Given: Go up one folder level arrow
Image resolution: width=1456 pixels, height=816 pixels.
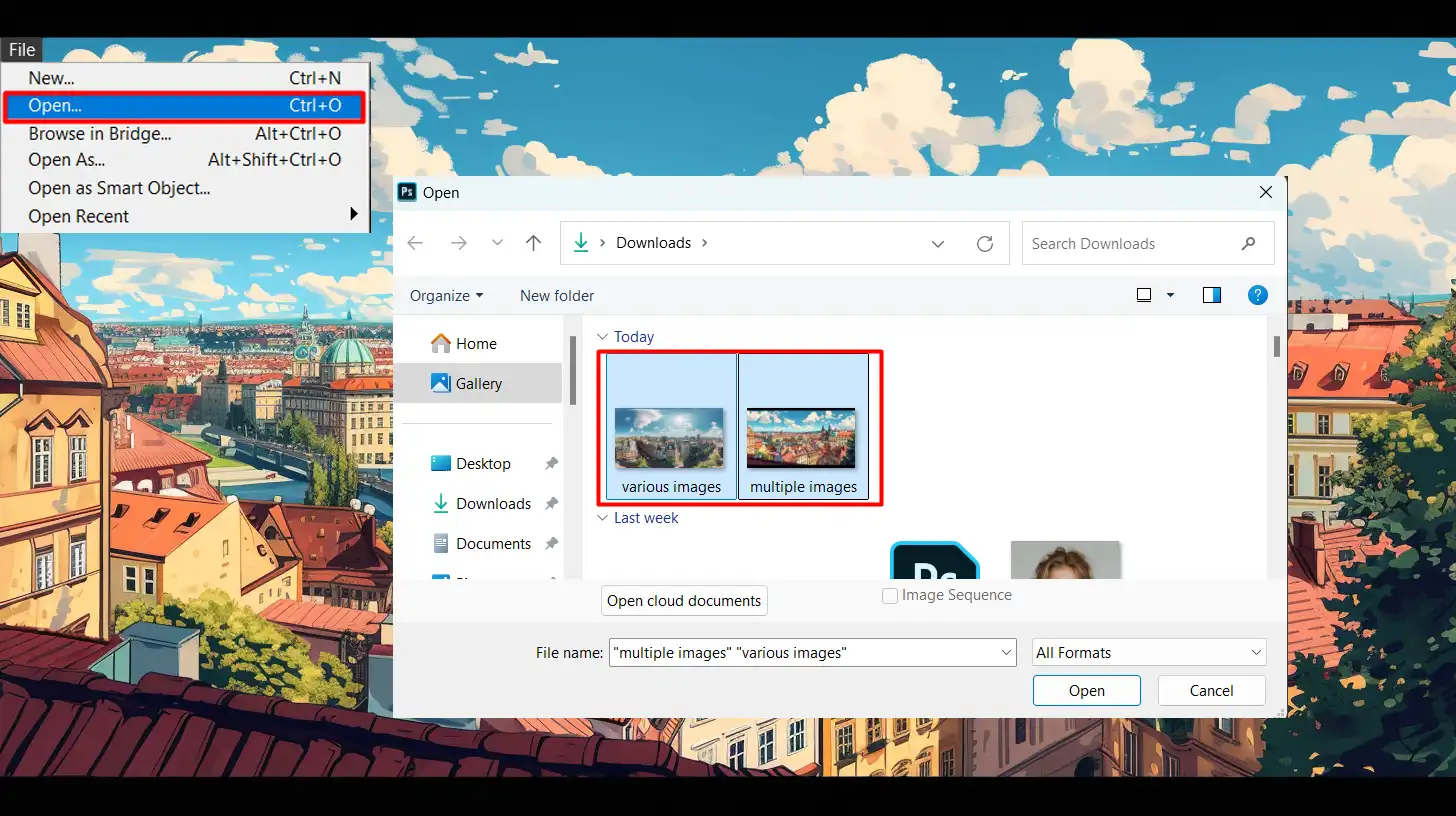Looking at the screenshot, I should tap(534, 243).
